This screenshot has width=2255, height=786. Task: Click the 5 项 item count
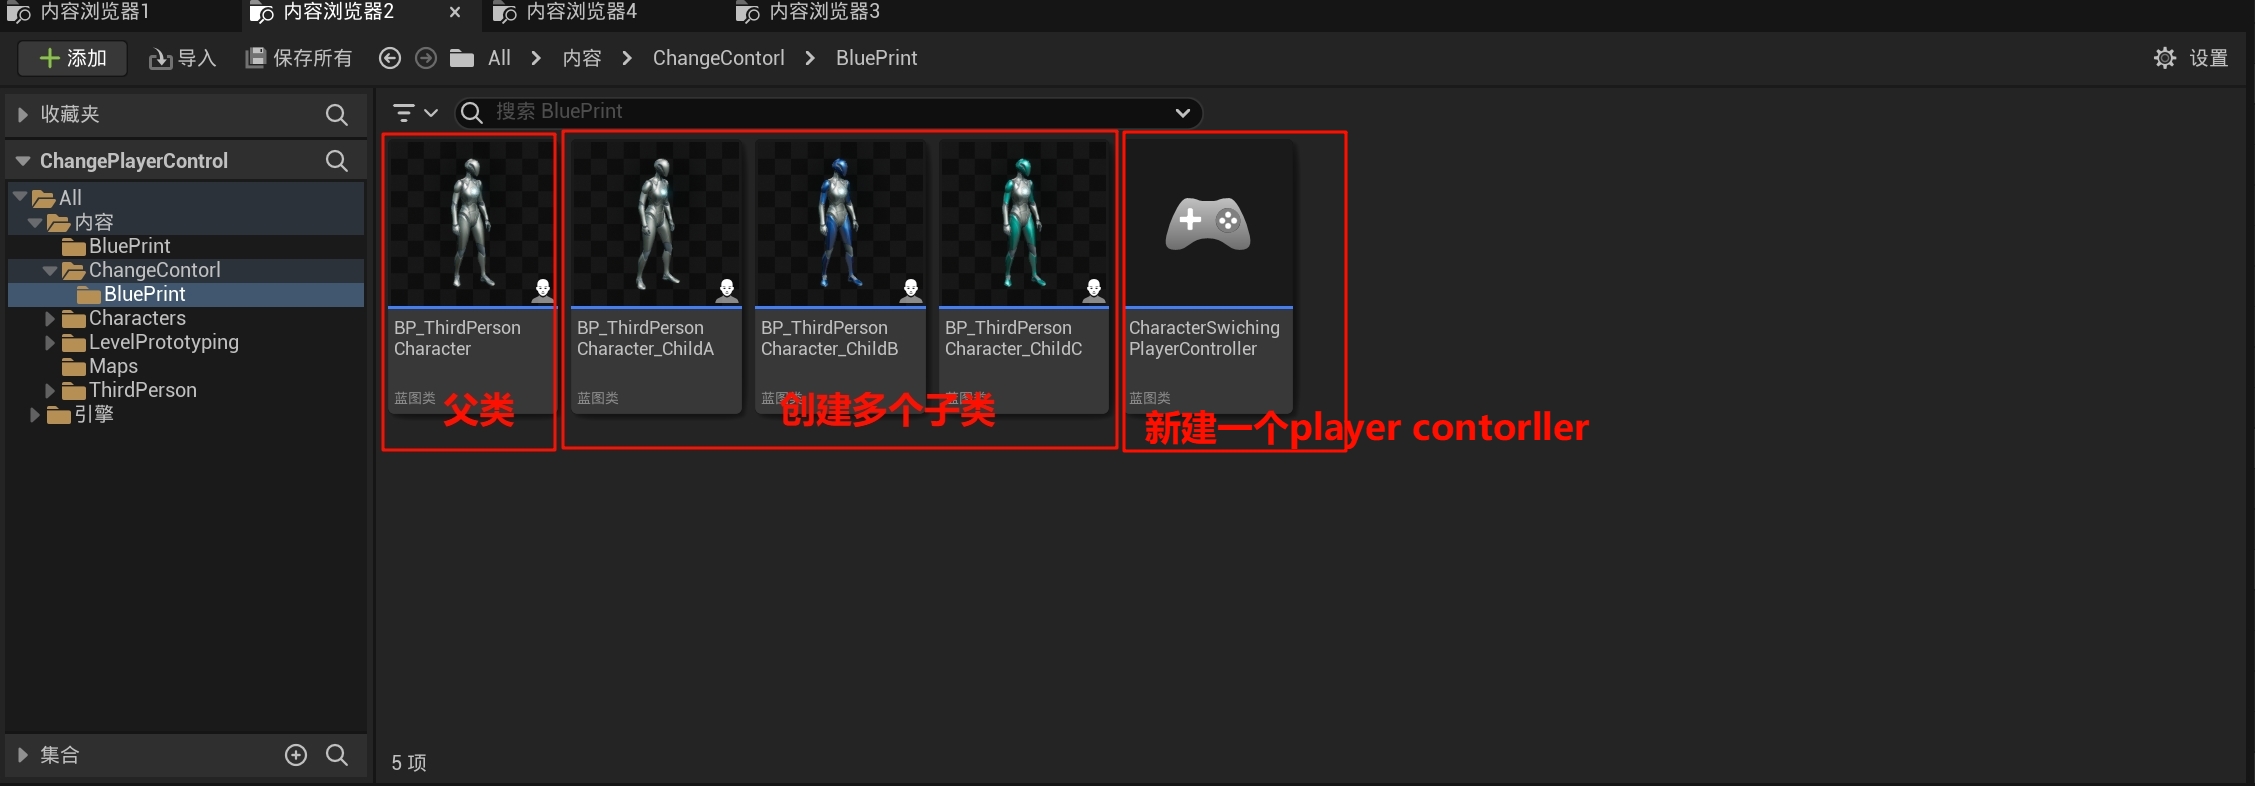[409, 763]
